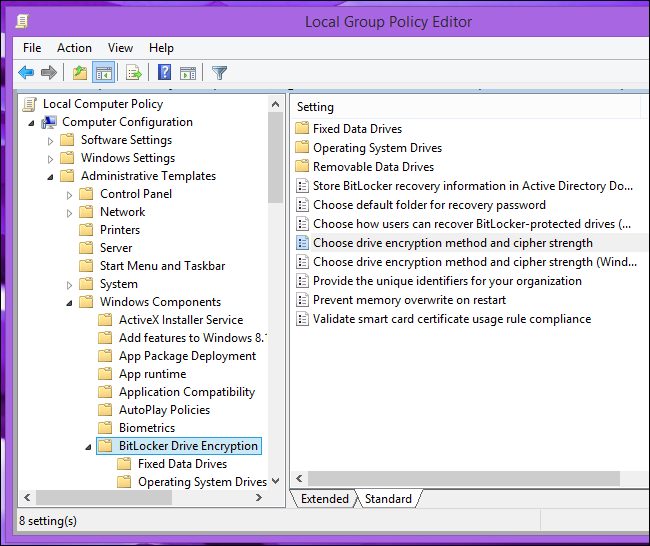650x546 pixels.
Task: Open Help via blue question mark icon
Action: pyautogui.click(x=164, y=72)
